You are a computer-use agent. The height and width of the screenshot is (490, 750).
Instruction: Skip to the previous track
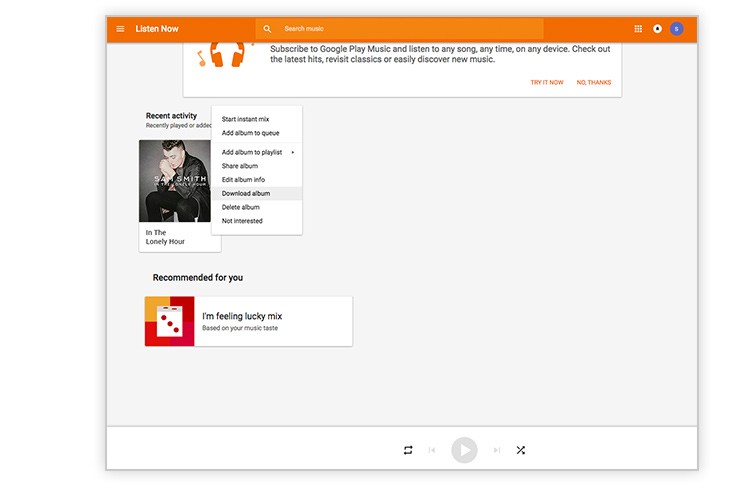click(x=432, y=450)
